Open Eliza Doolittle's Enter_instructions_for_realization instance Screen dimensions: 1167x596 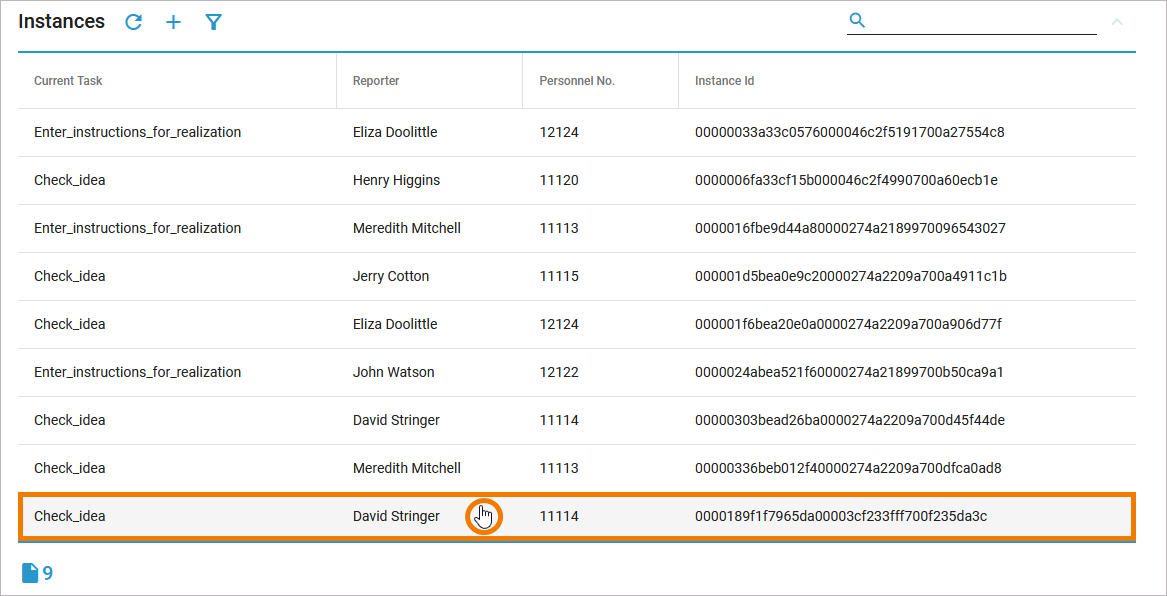(x=137, y=132)
